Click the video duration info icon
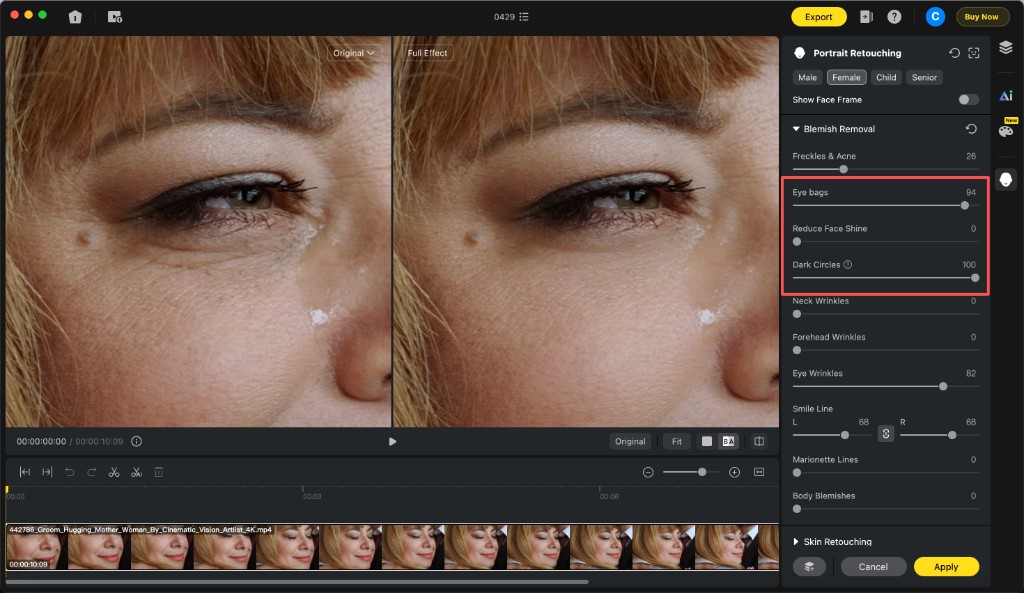Image resolution: width=1024 pixels, height=593 pixels. coord(136,441)
